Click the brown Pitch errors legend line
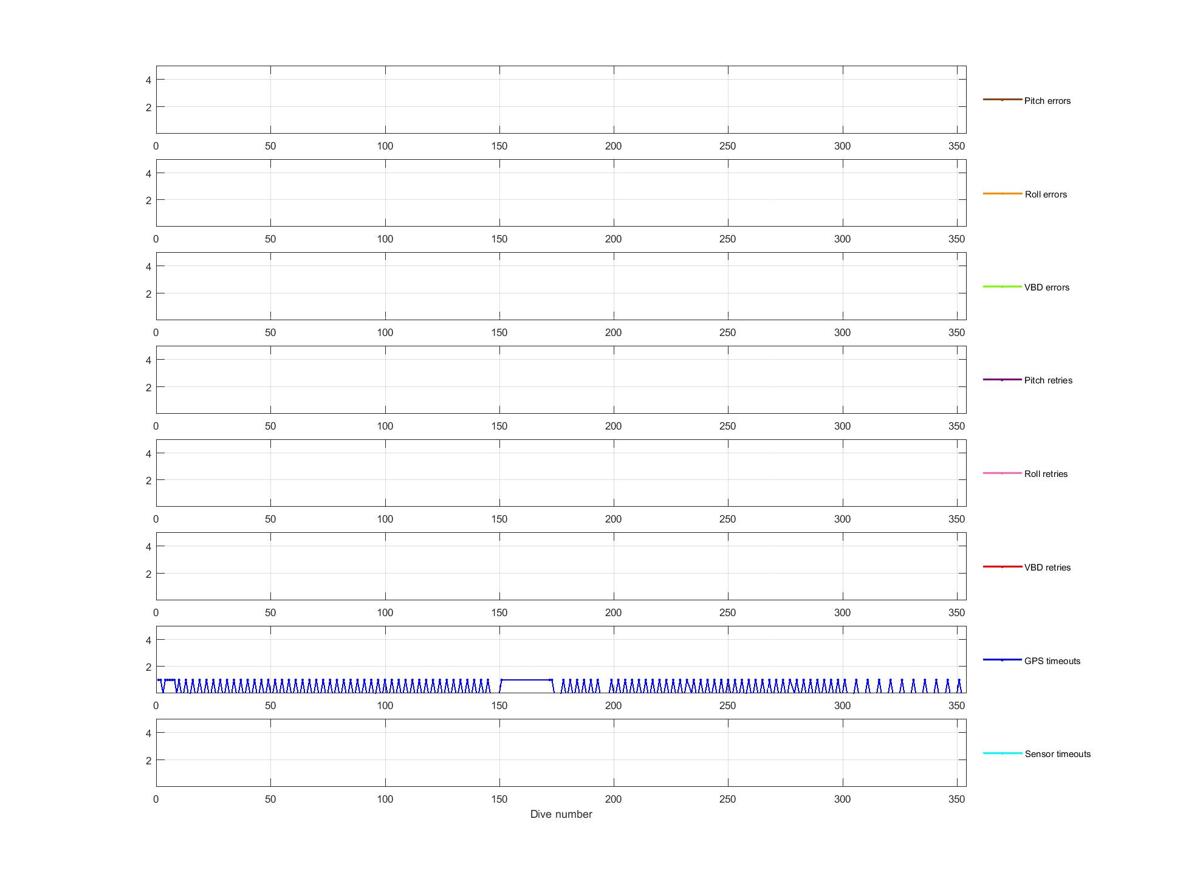This screenshot has width=1200, height=885. point(1002,100)
